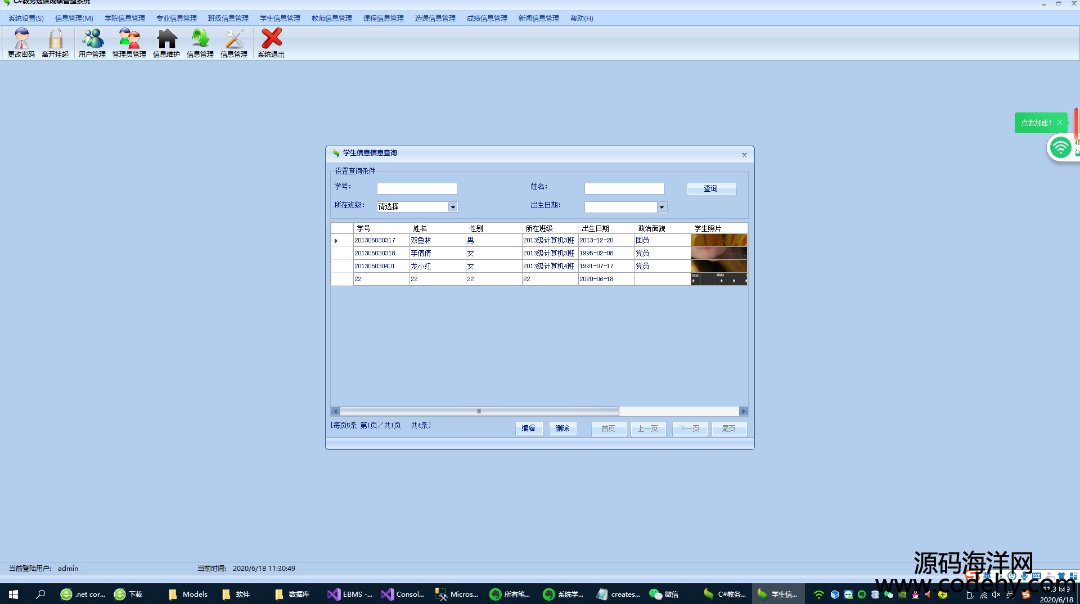Open 用户管理 user management from toolbar
Screen dimensions: 1080x604
point(92,41)
